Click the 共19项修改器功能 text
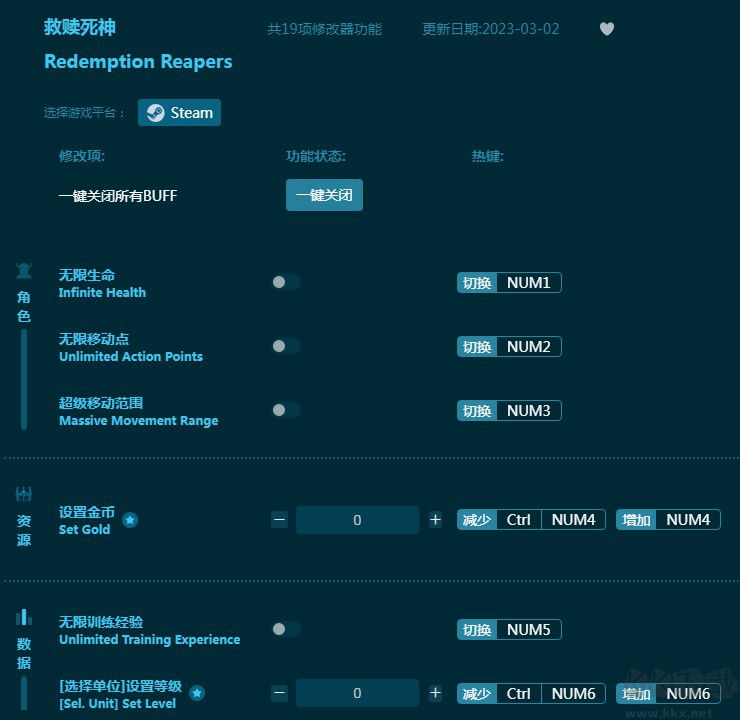The width and height of the screenshot is (740, 720). [x=324, y=29]
